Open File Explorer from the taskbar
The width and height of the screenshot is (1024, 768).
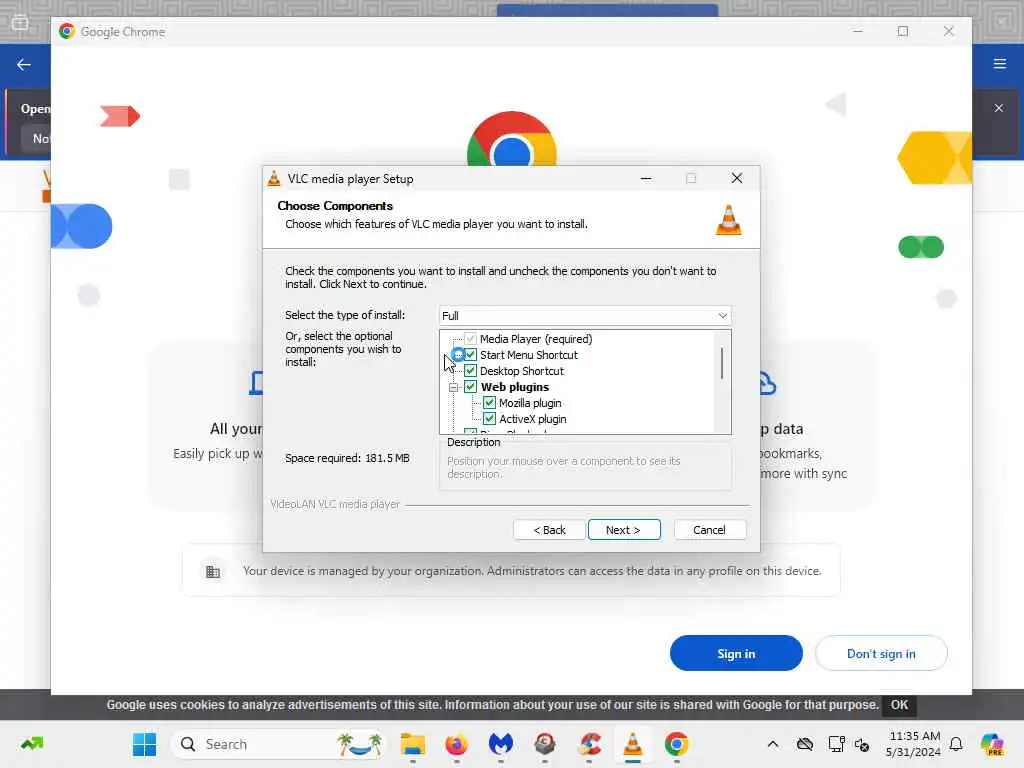(413, 744)
